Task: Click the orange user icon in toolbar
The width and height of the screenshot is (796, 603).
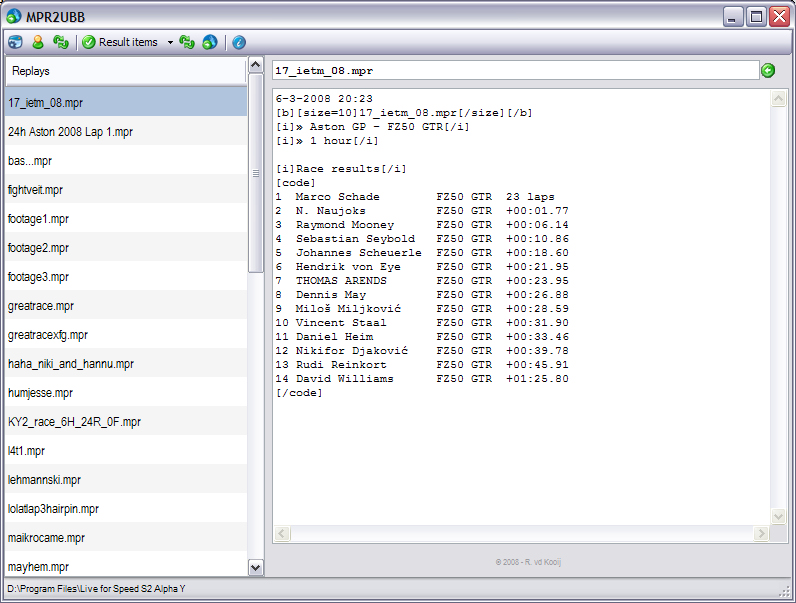Action: pos(38,42)
